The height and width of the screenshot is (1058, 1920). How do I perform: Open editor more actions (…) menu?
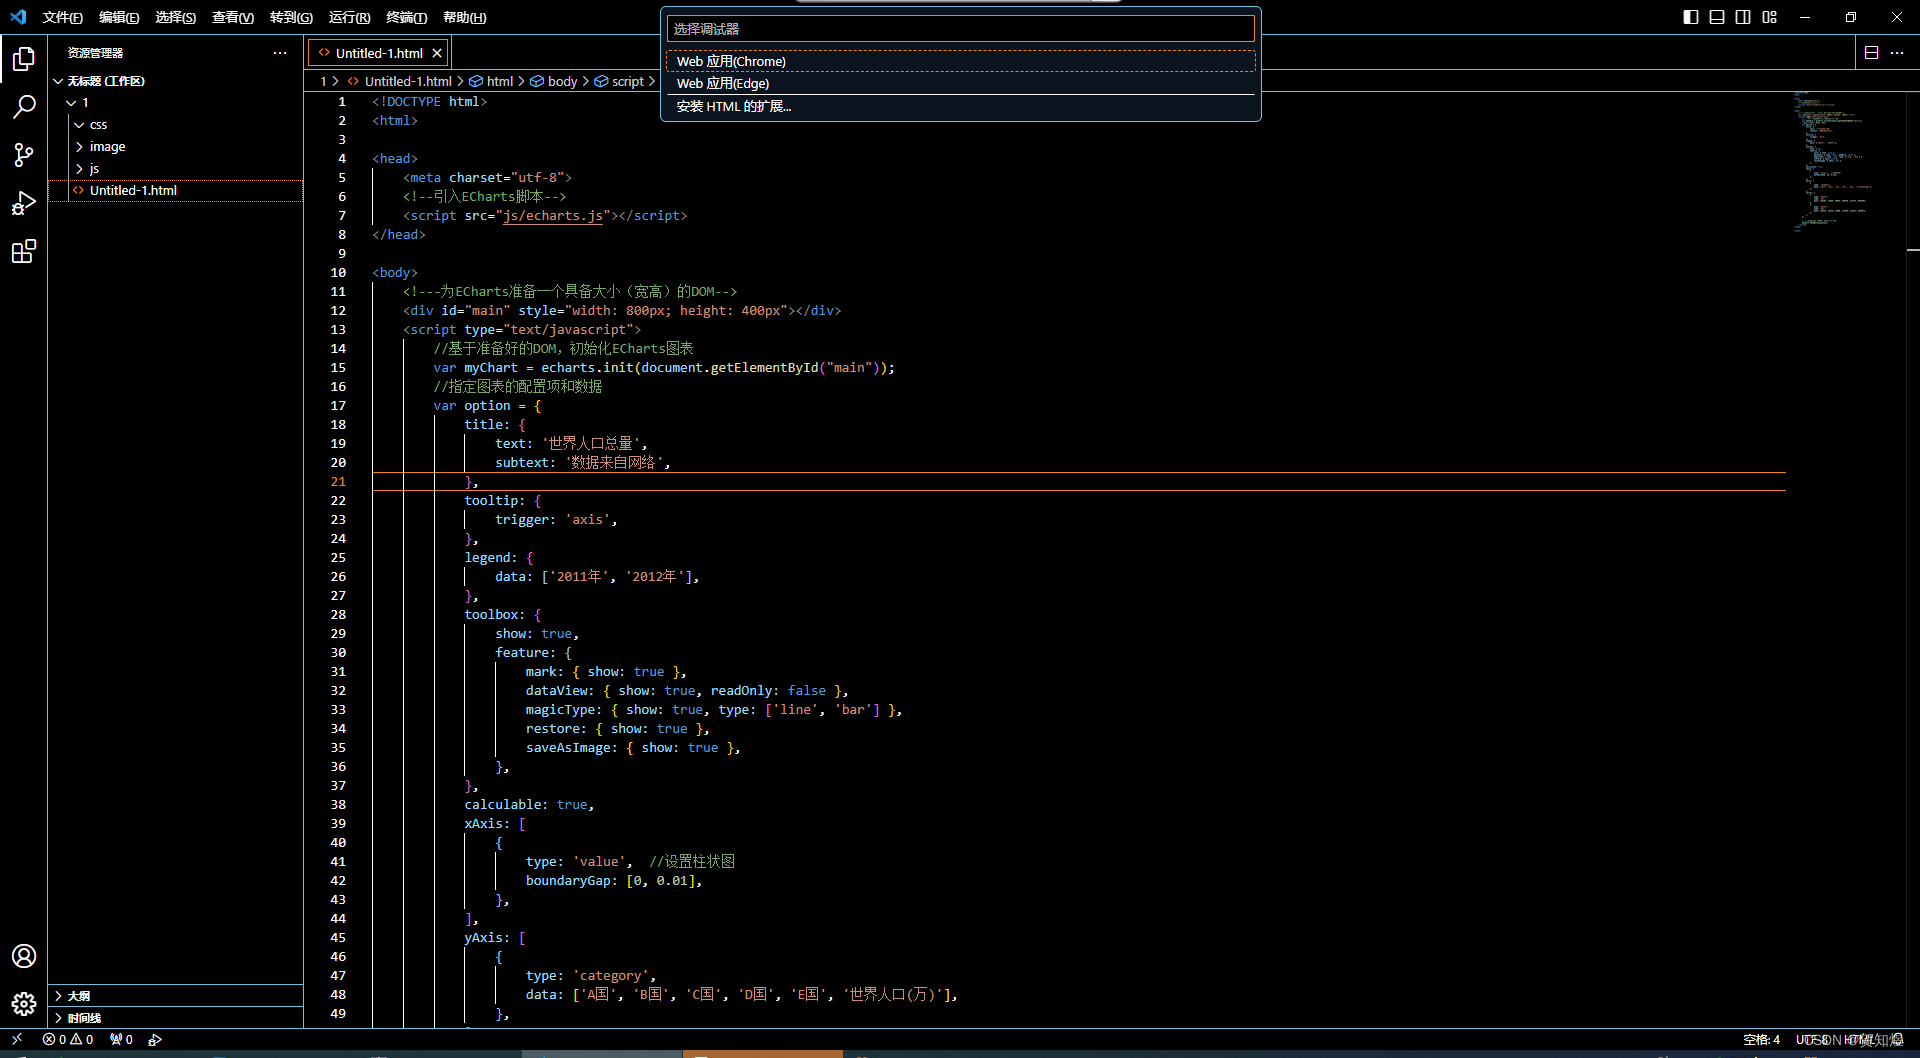coord(1897,53)
